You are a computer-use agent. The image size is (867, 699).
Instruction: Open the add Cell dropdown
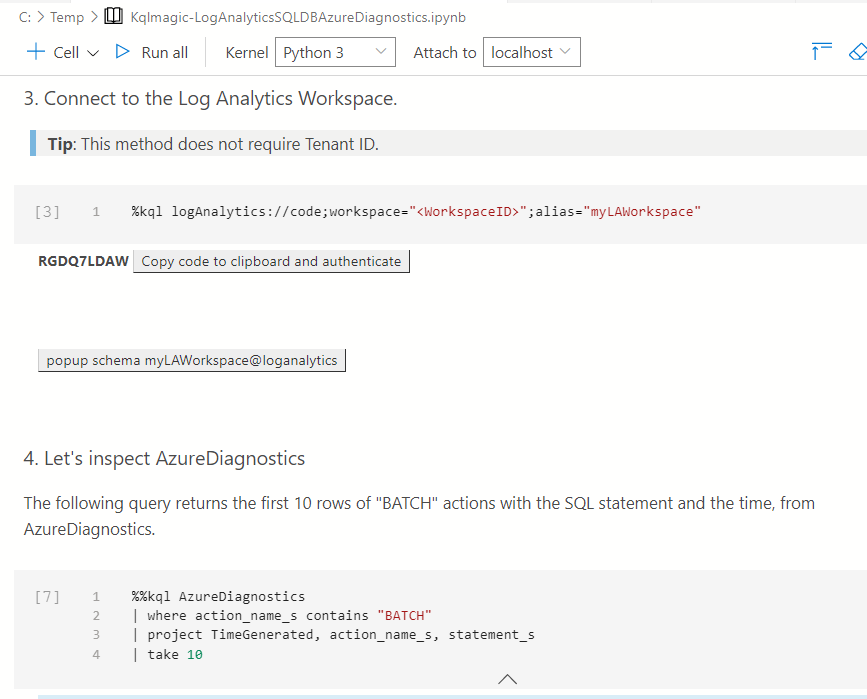pos(62,53)
